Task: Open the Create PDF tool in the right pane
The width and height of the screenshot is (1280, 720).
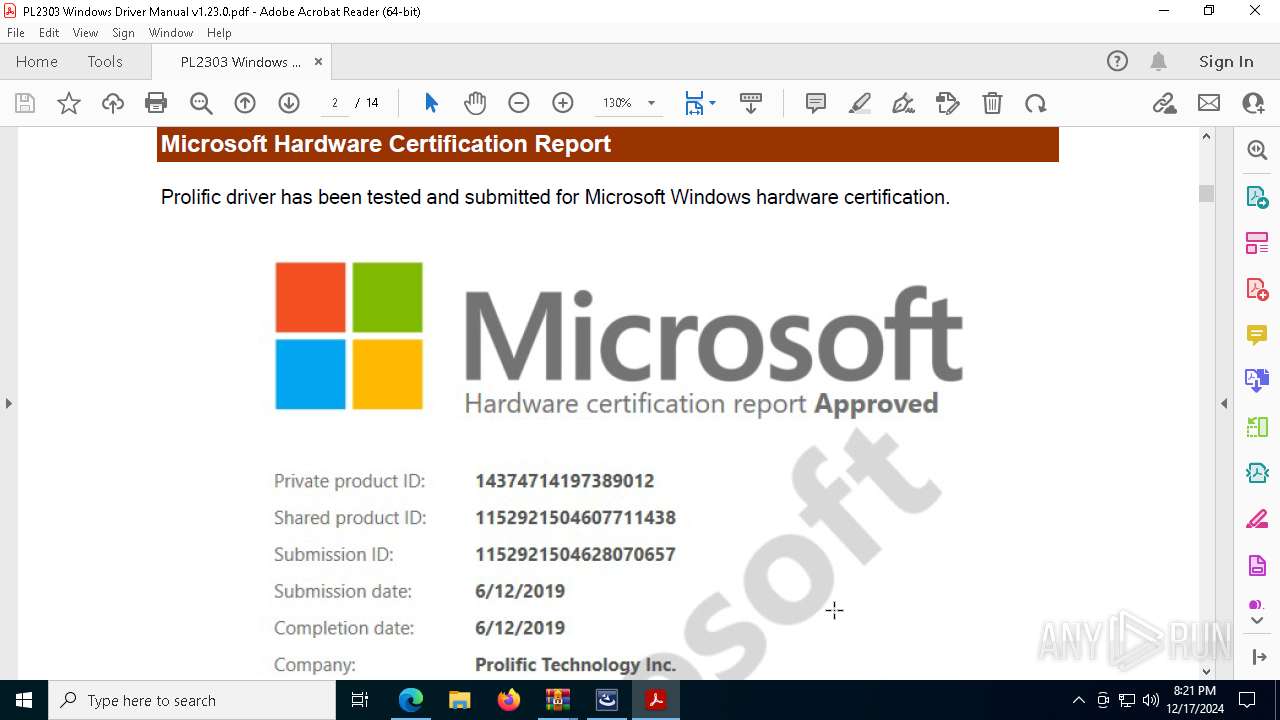Action: 1257,289
